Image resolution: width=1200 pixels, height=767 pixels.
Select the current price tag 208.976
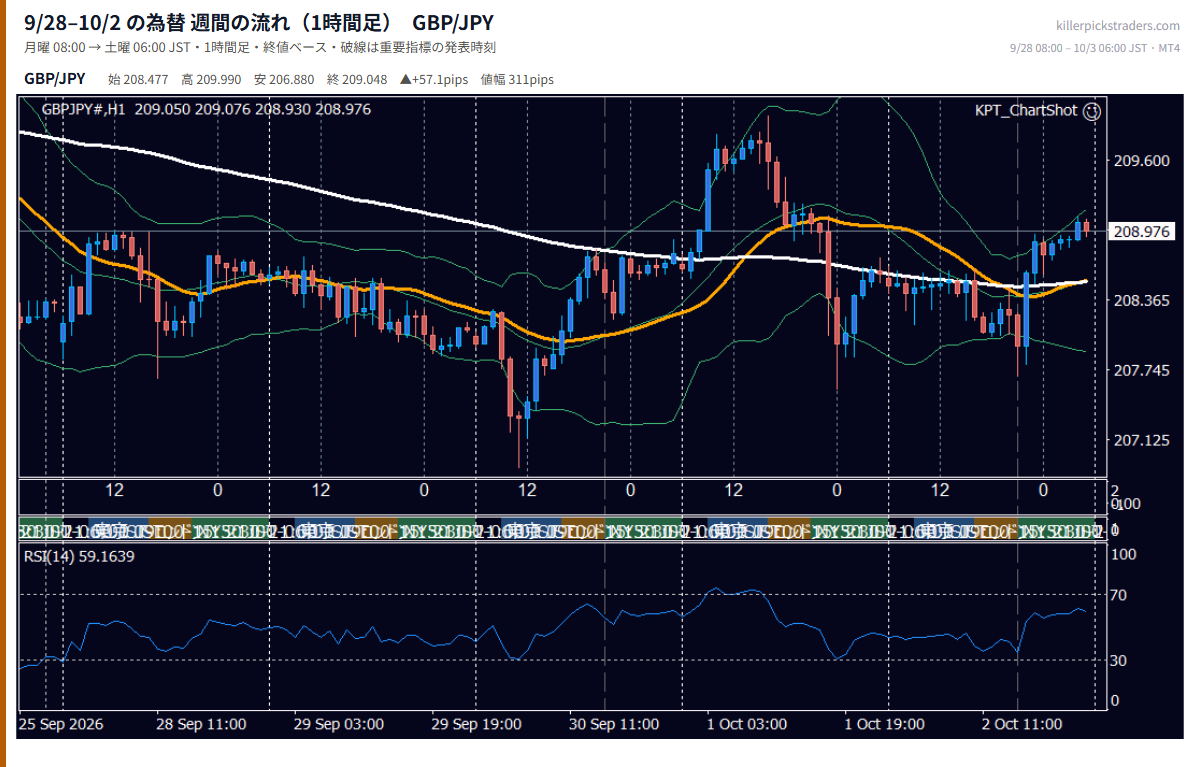click(1141, 231)
